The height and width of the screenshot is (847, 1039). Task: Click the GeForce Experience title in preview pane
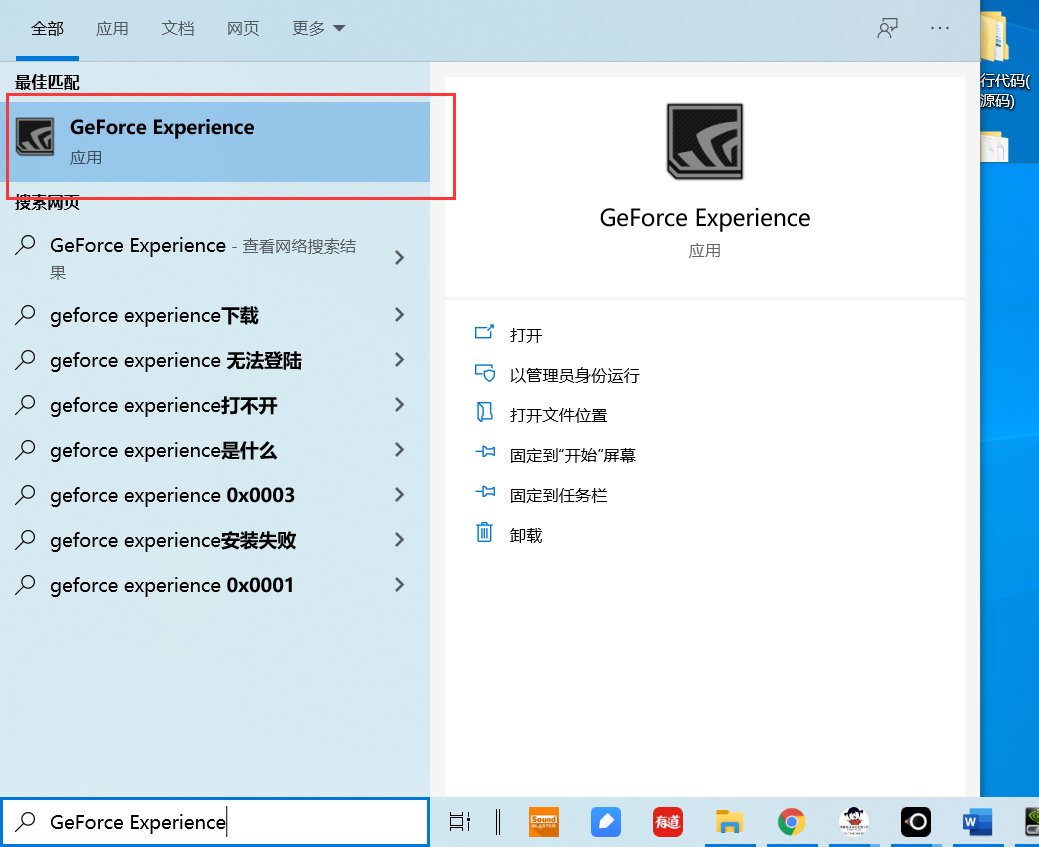704,218
